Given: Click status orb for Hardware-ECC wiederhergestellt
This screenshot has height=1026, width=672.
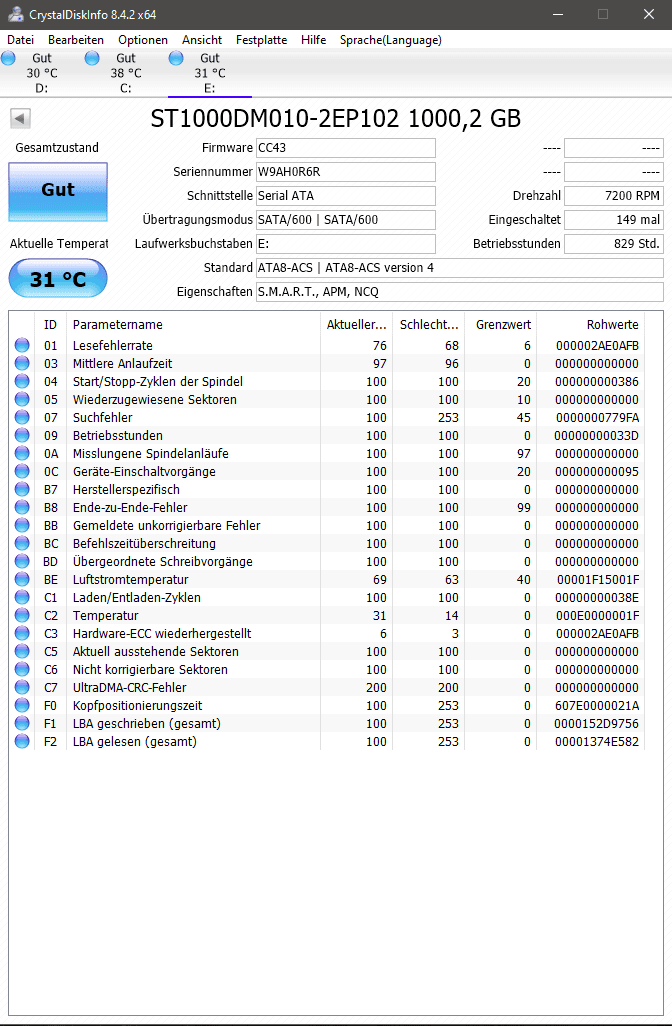Looking at the screenshot, I should click(x=22, y=633).
